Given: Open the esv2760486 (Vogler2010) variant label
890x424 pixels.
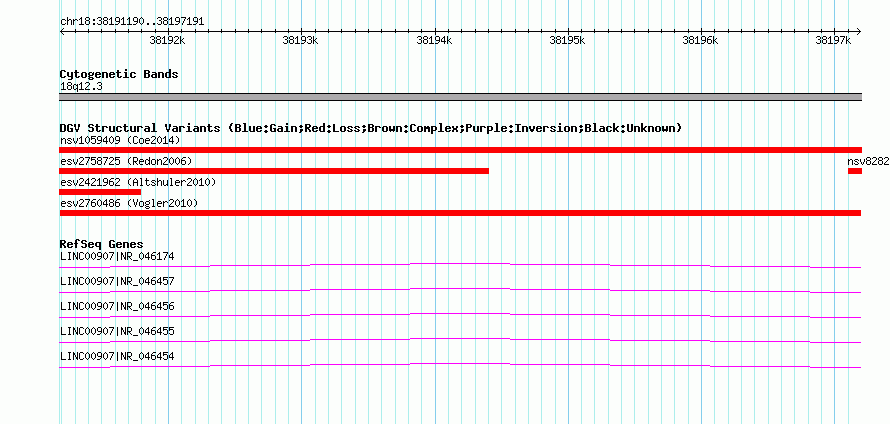Looking at the screenshot, I should coord(129,203).
